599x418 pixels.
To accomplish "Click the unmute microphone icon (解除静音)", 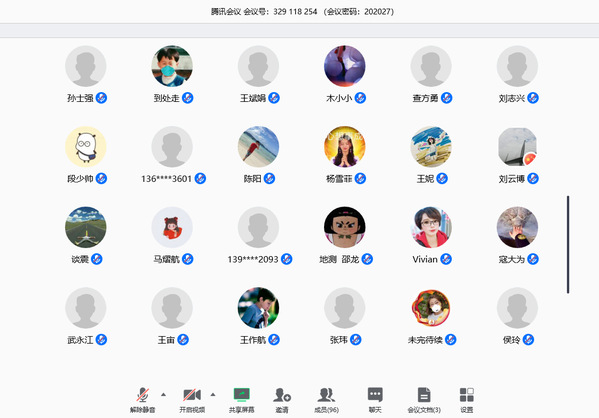I will tap(143, 395).
